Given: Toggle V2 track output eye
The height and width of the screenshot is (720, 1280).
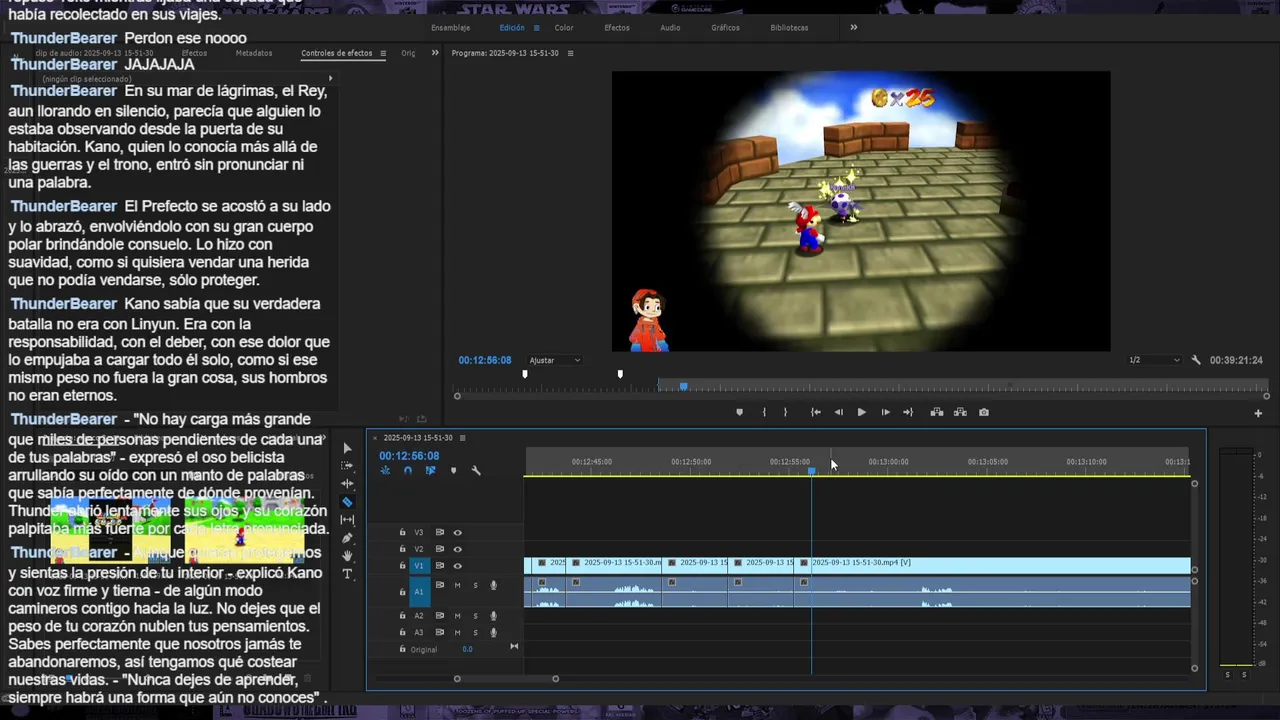Looking at the screenshot, I should [x=457, y=549].
